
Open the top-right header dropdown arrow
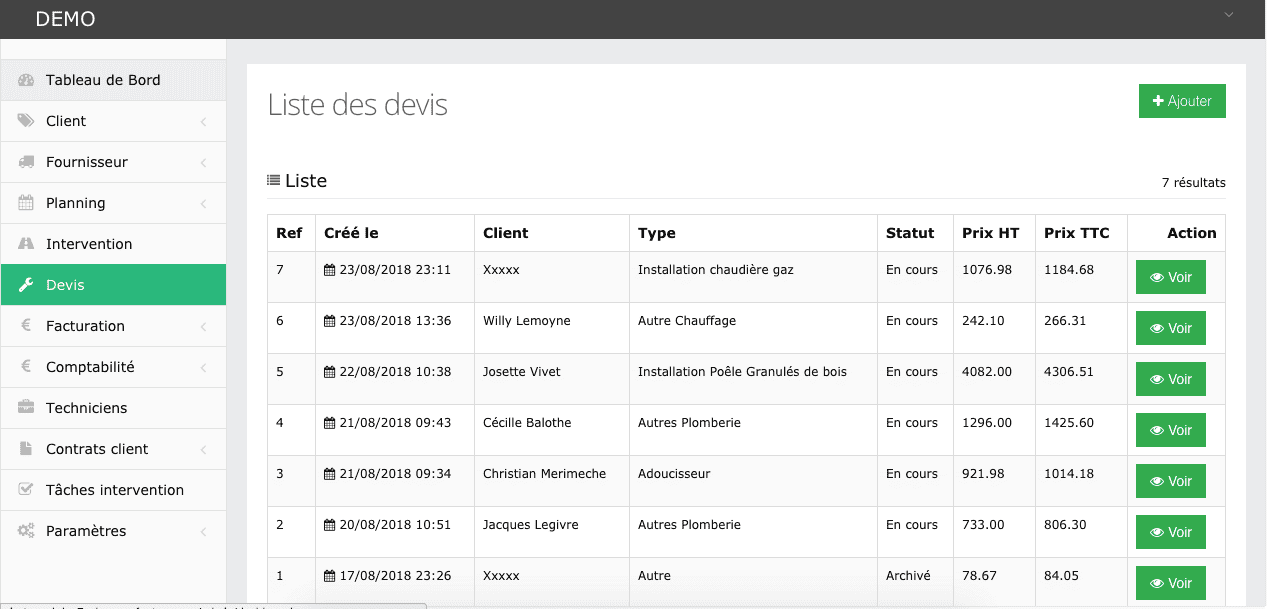tap(1229, 15)
